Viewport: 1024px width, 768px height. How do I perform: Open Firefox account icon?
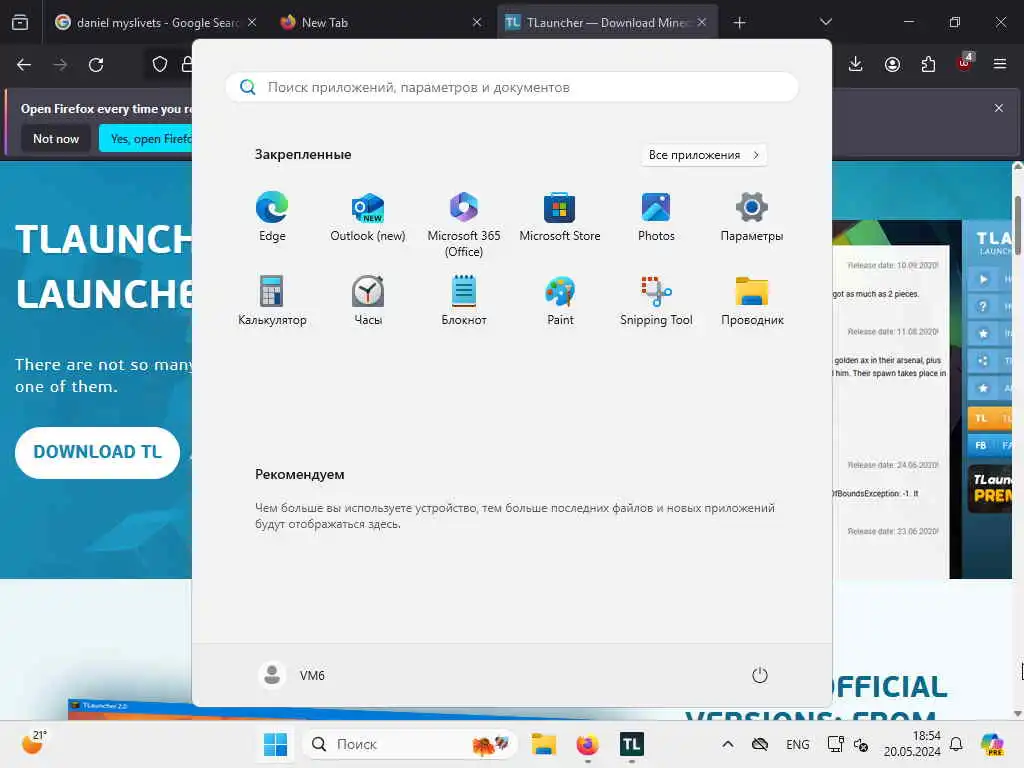click(x=892, y=64)
